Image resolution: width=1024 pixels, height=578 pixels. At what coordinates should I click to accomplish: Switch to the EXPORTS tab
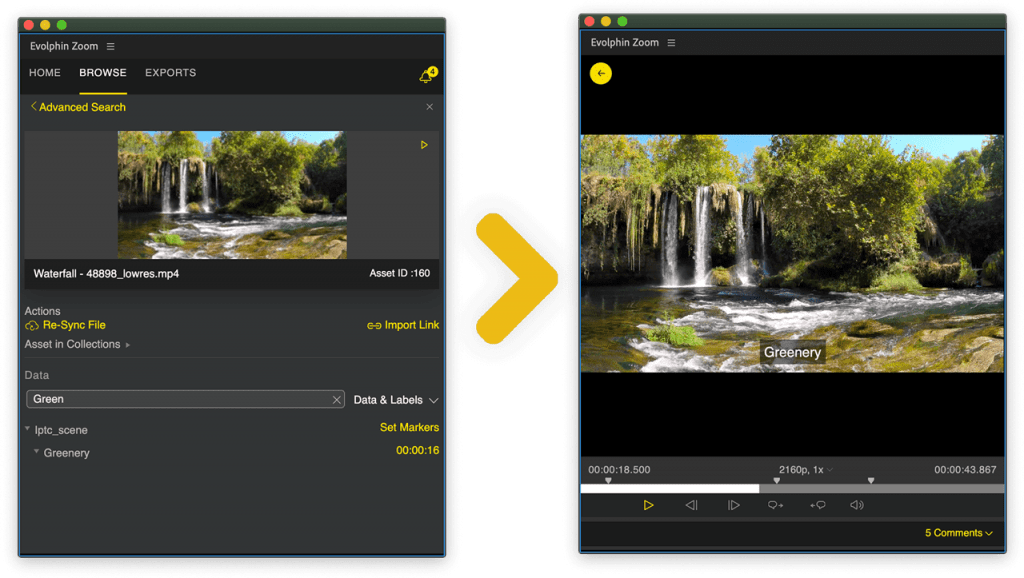169,72
